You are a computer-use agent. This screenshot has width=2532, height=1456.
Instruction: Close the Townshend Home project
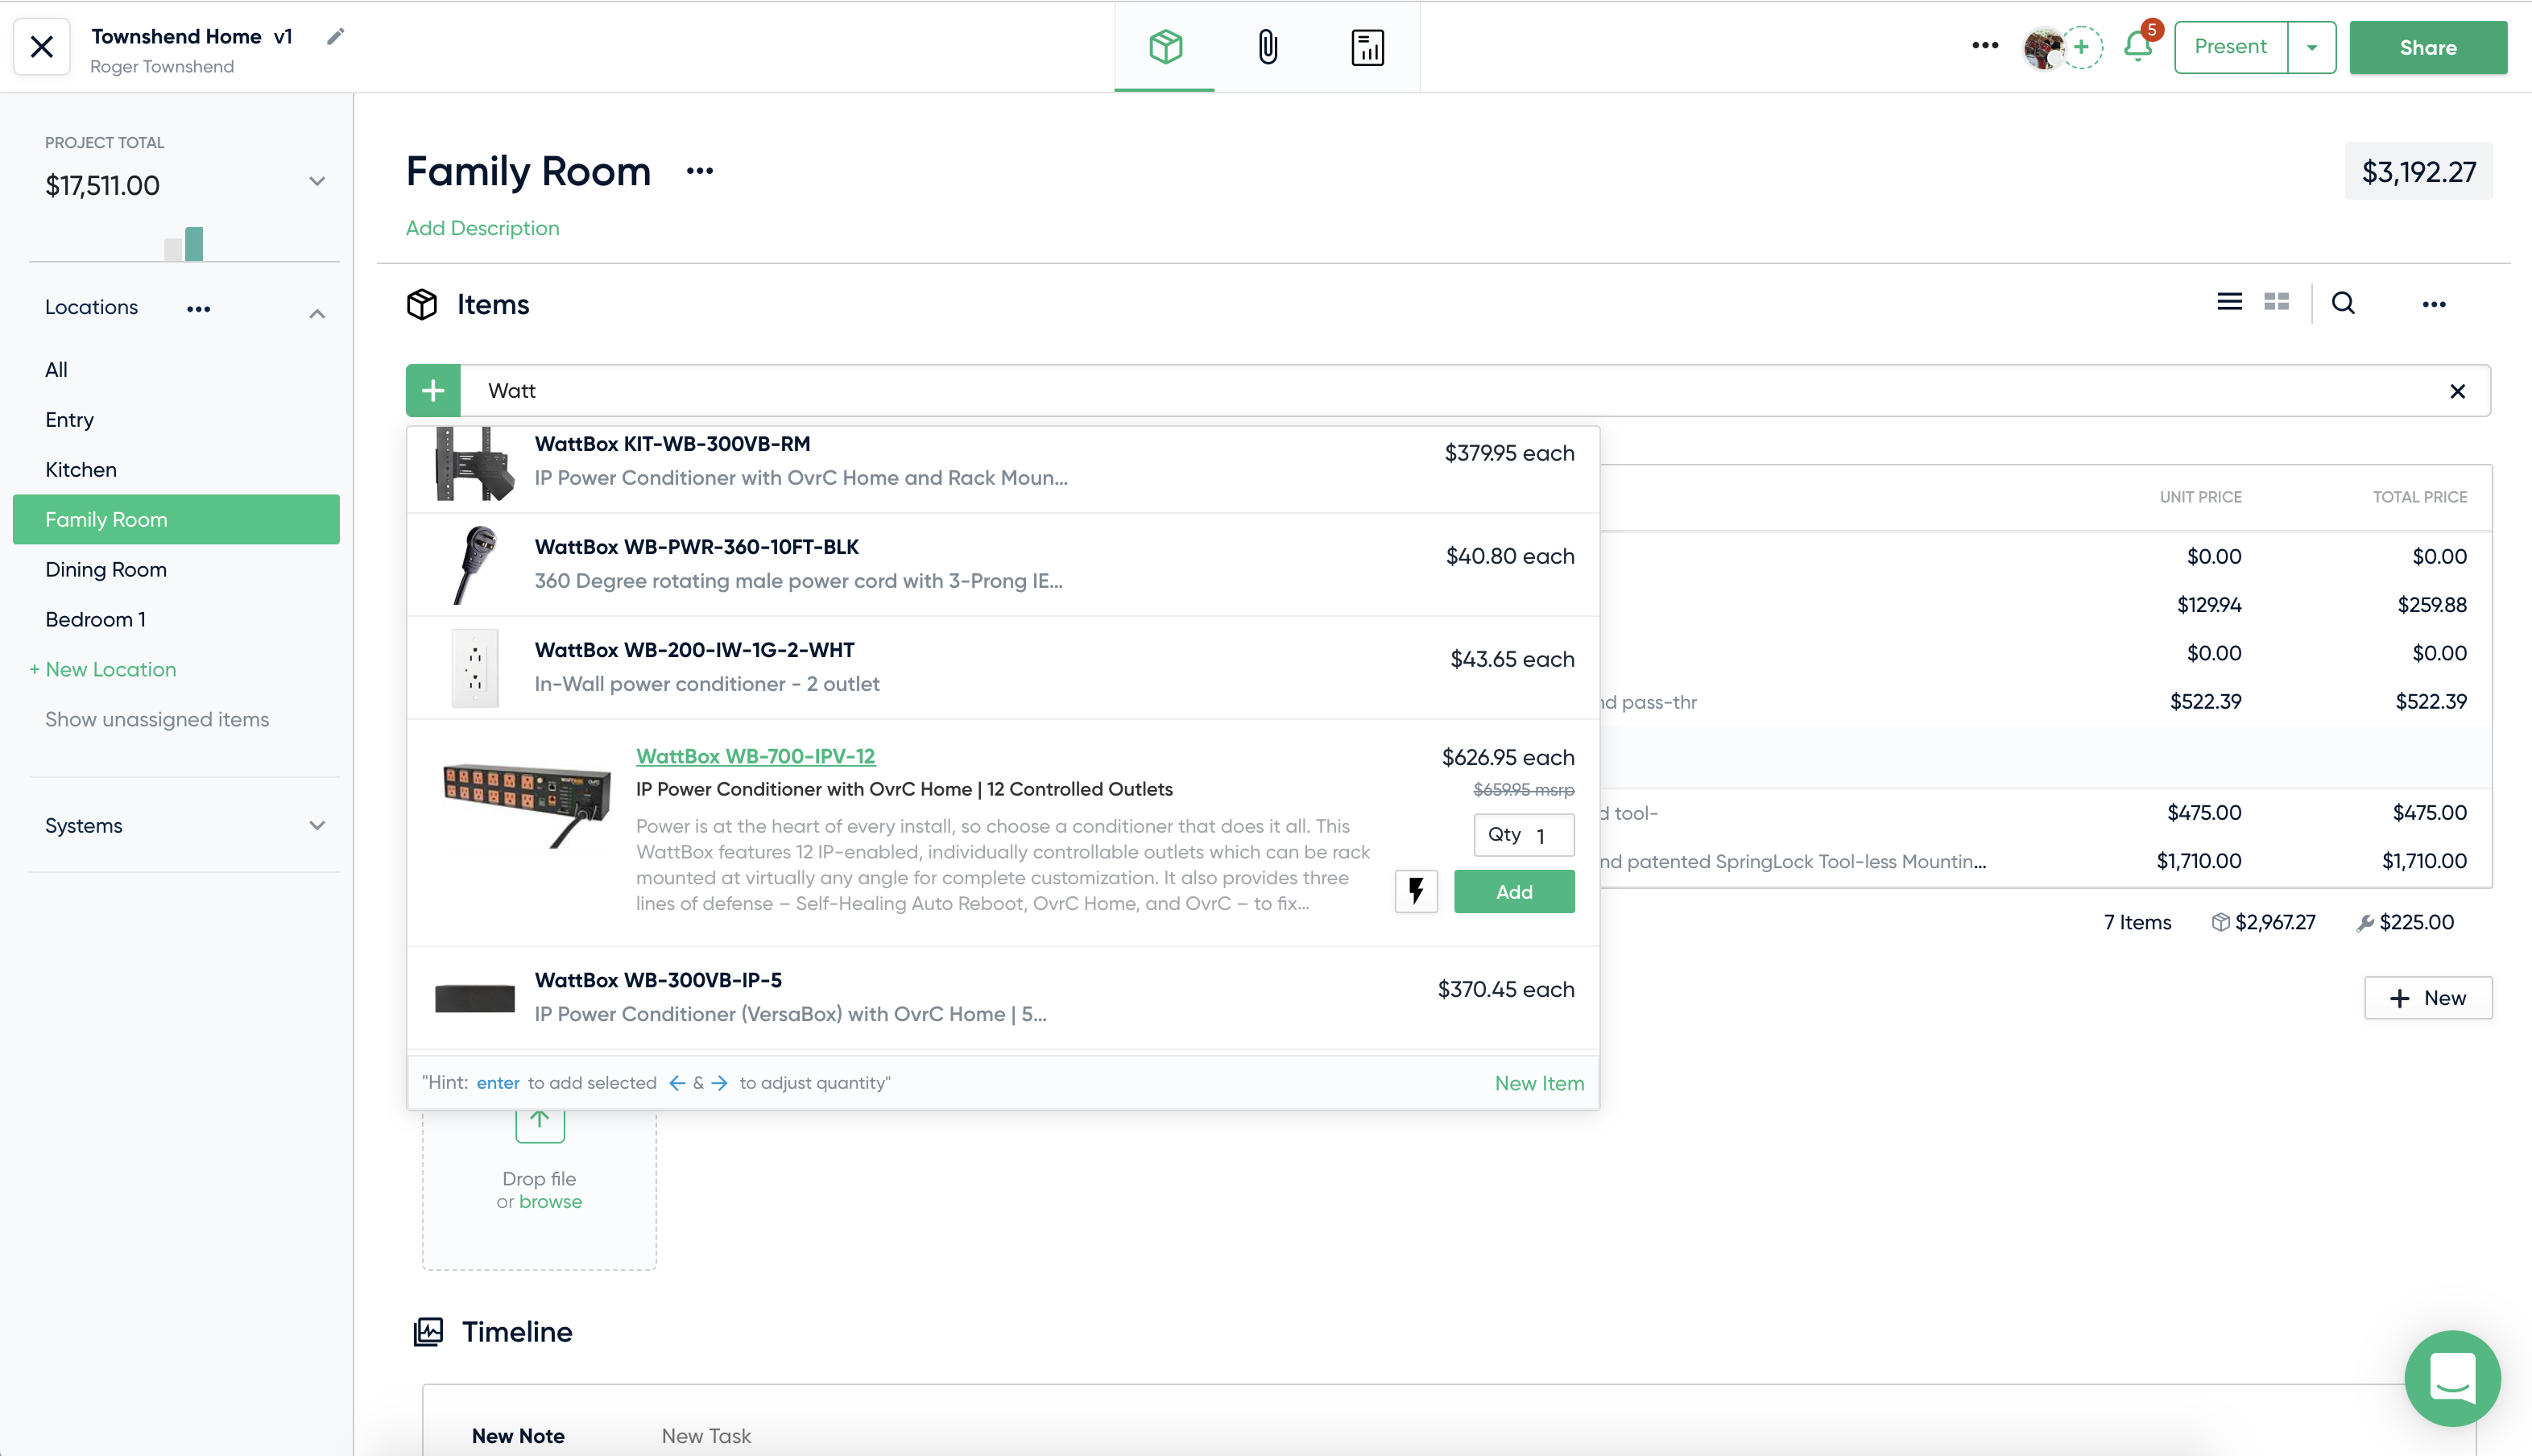pos(42,47)
